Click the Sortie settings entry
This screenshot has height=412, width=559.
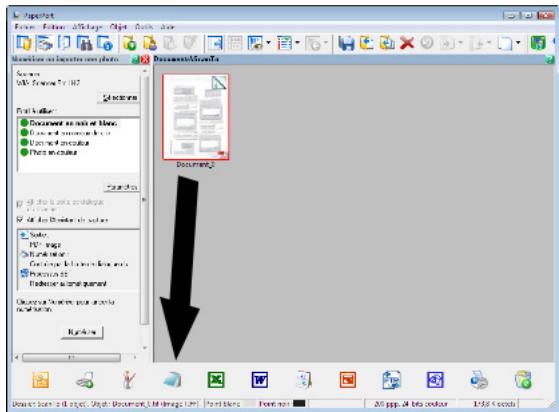pos(34,235)
